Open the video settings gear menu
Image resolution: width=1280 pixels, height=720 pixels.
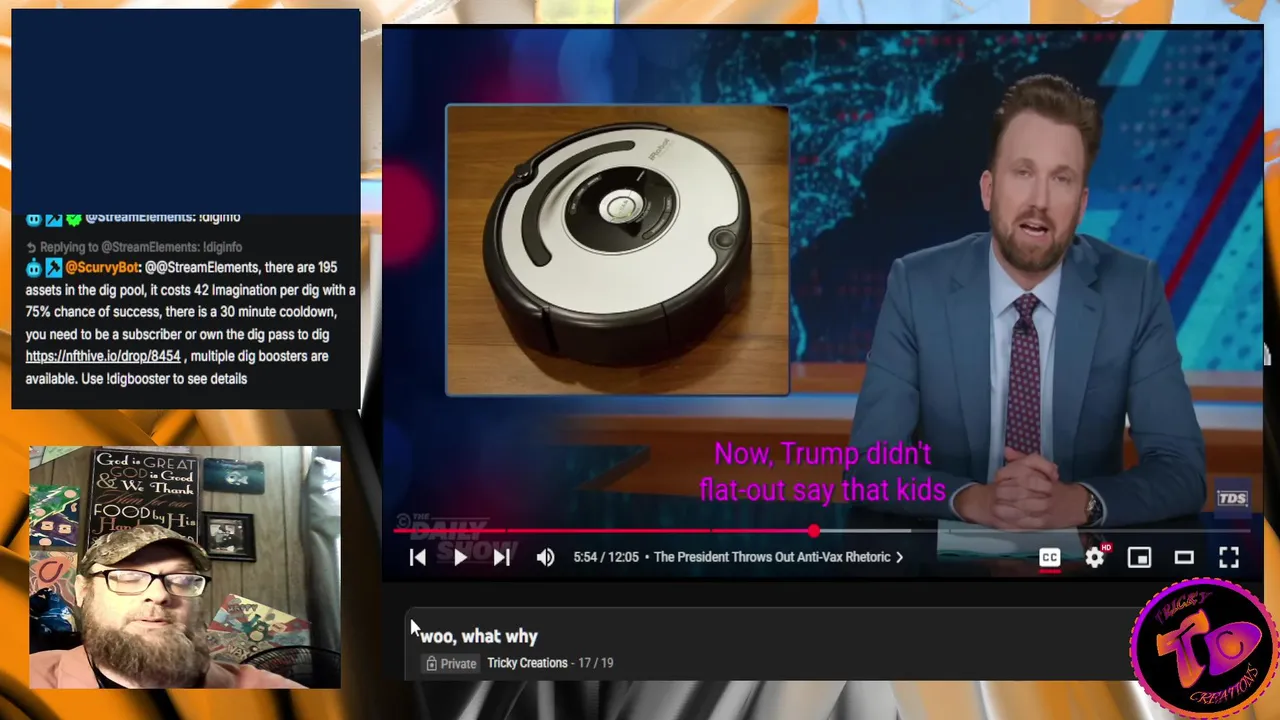coord(1096,557)
